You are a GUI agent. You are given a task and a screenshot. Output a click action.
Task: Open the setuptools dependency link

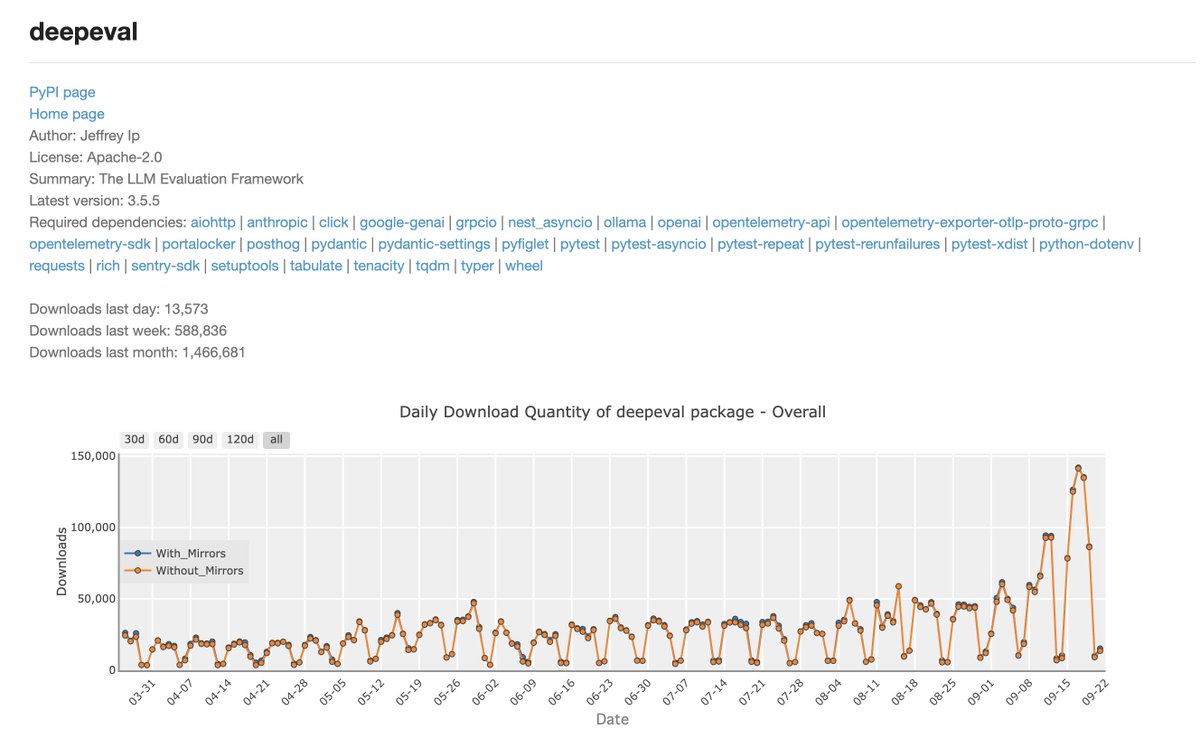click(245, 266)
